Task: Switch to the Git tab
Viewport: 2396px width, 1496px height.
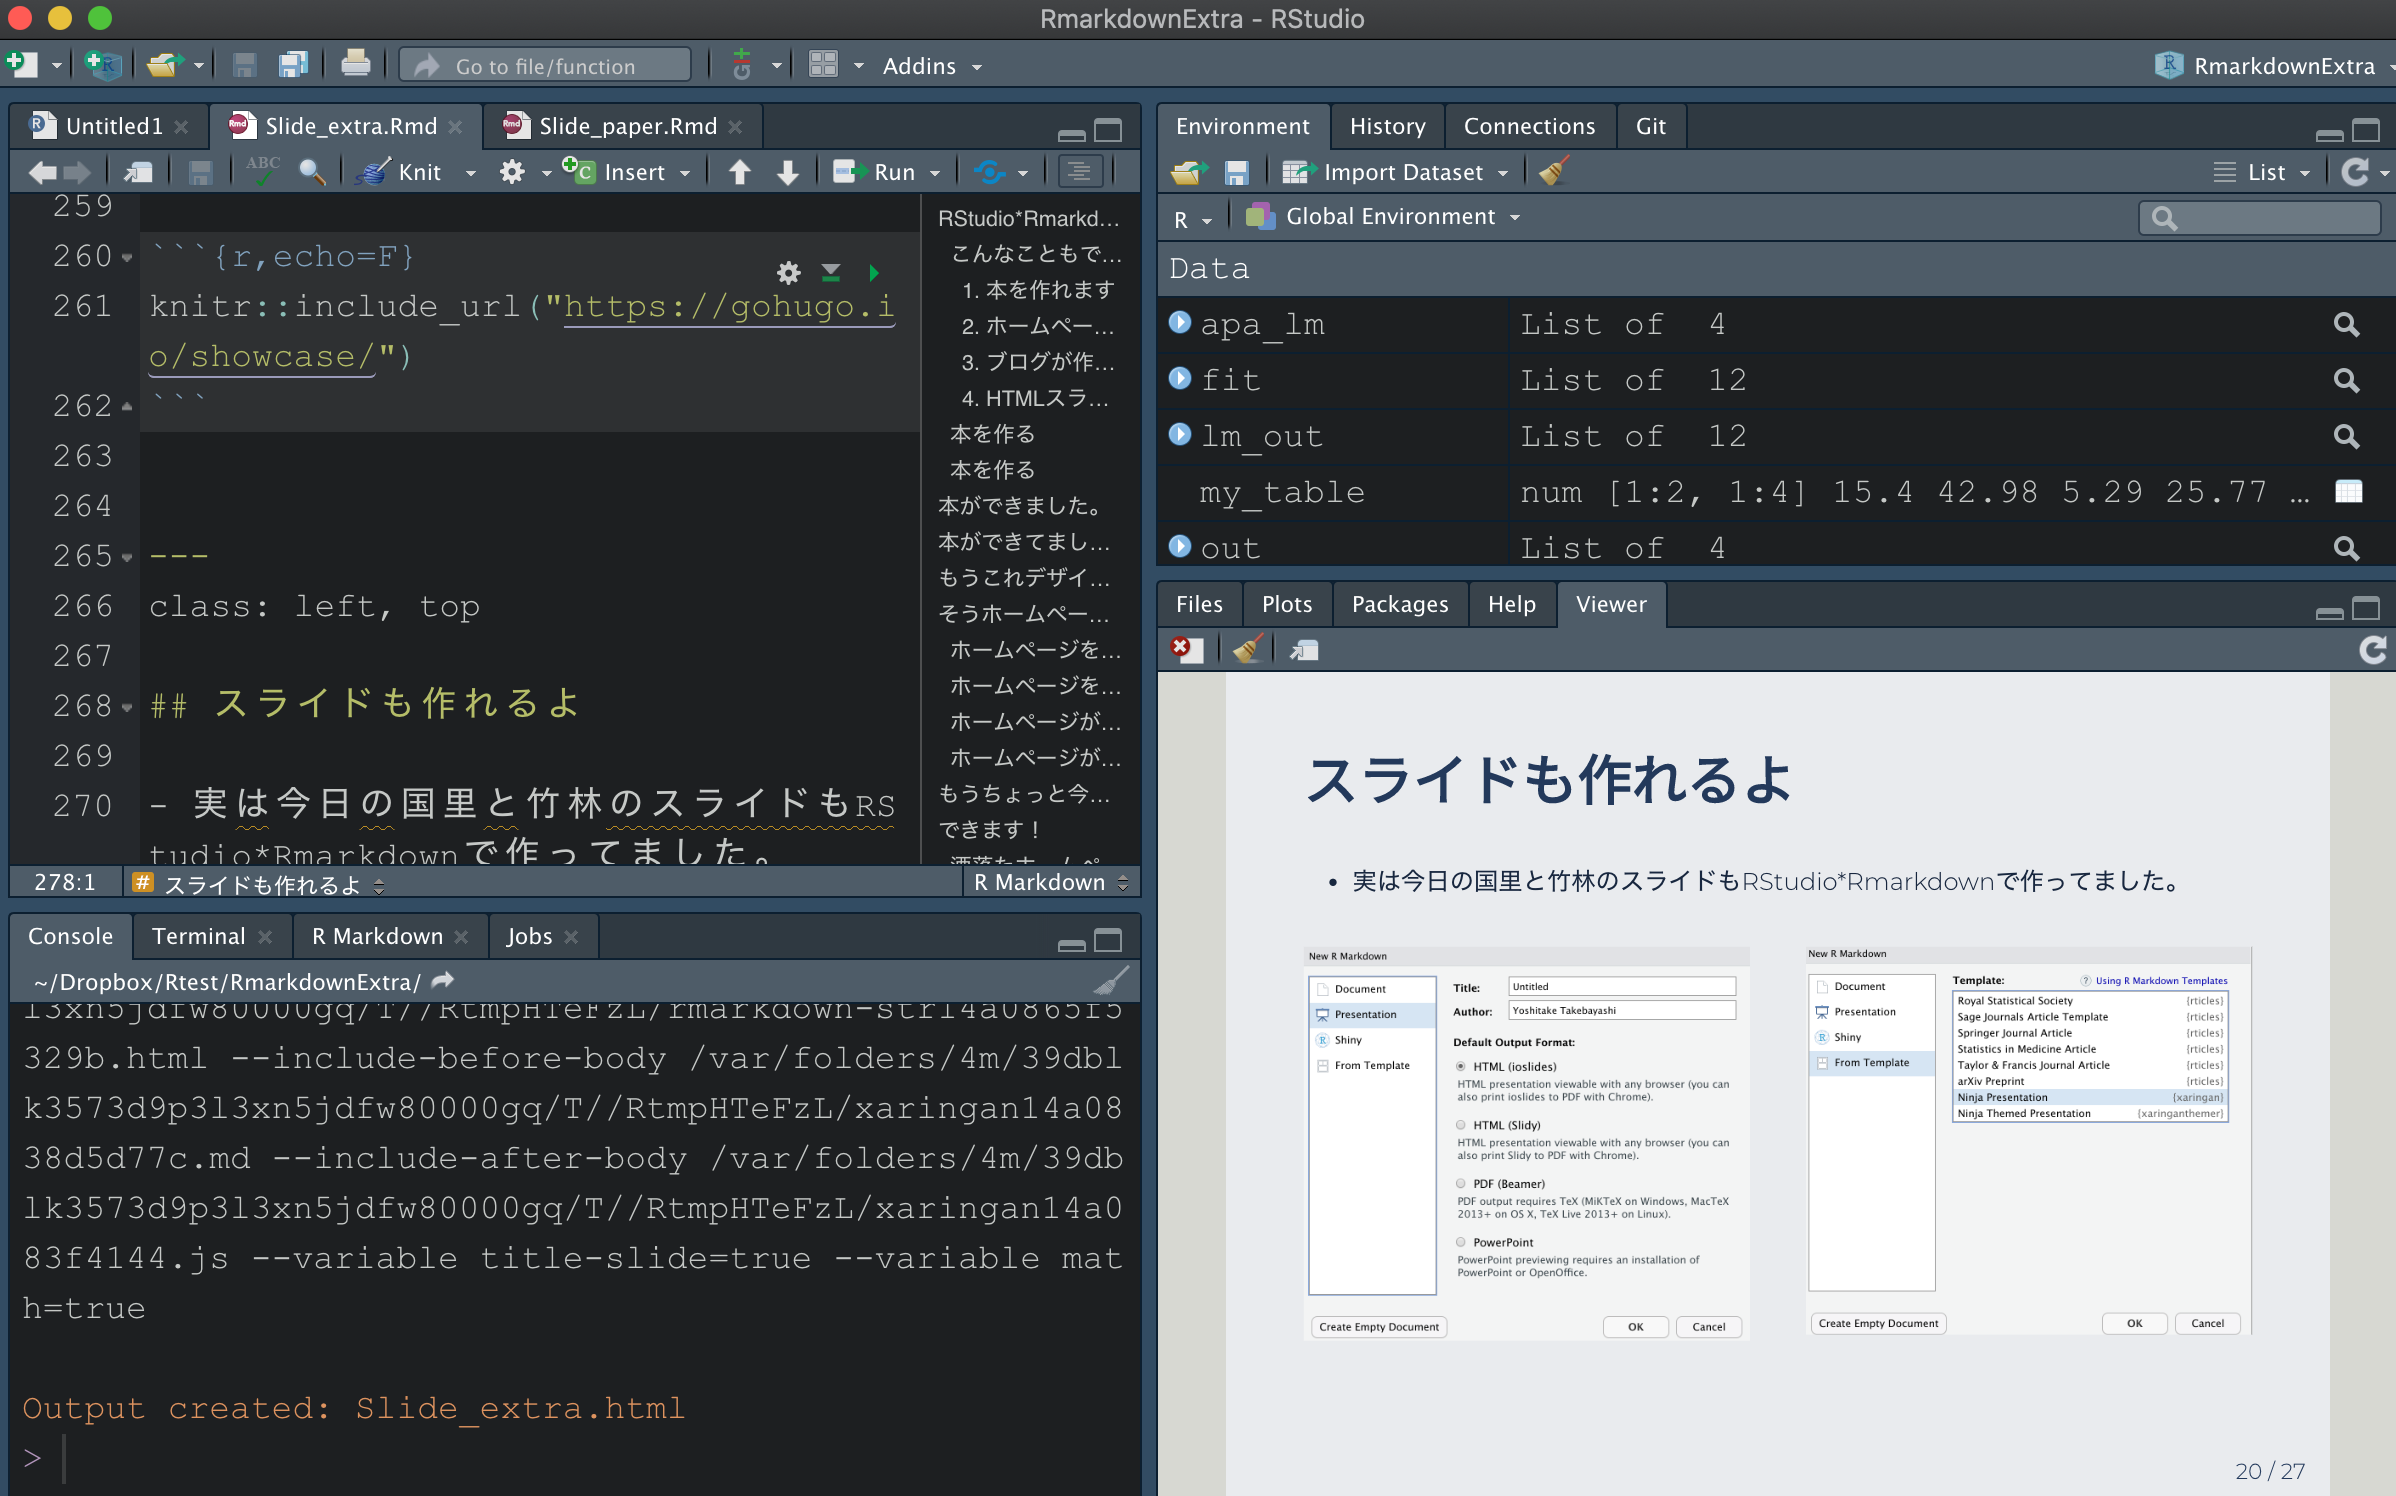Action: 1650,126
